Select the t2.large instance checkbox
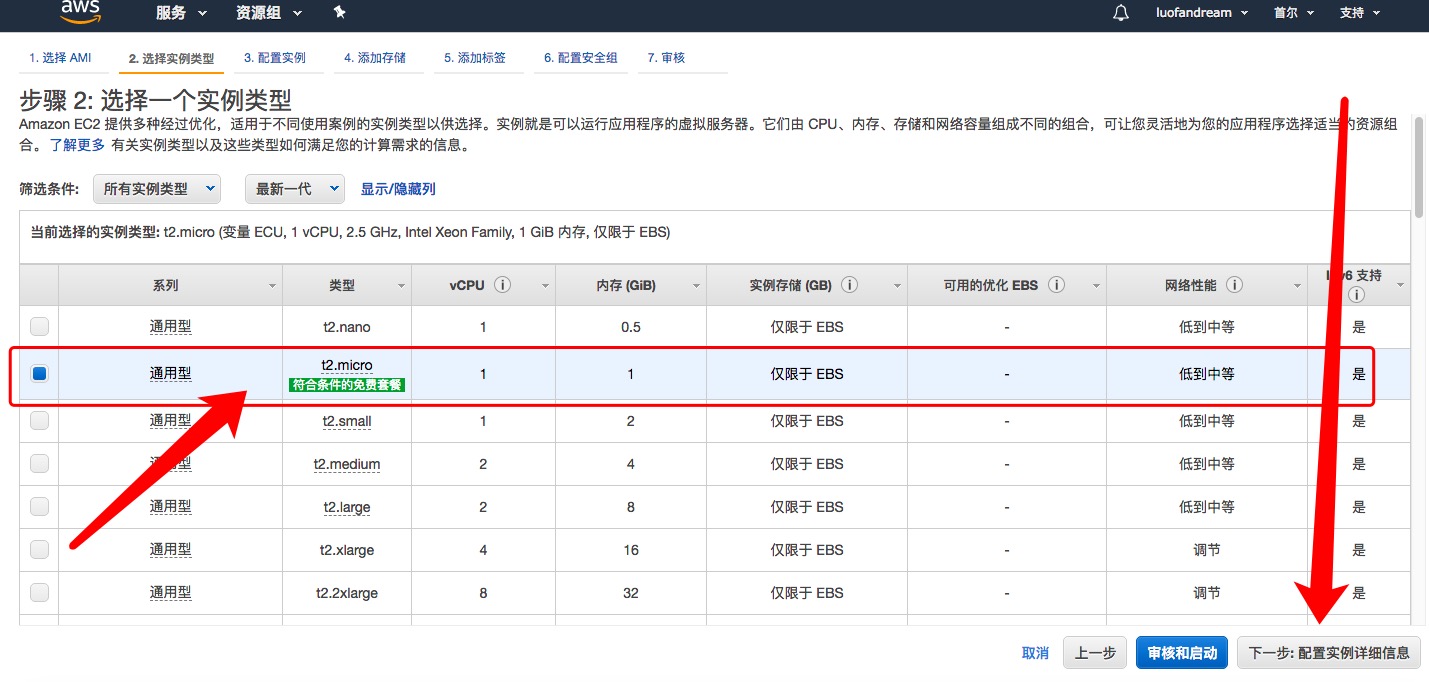Viewport: 1429px width, 682px height. (39, 506)
